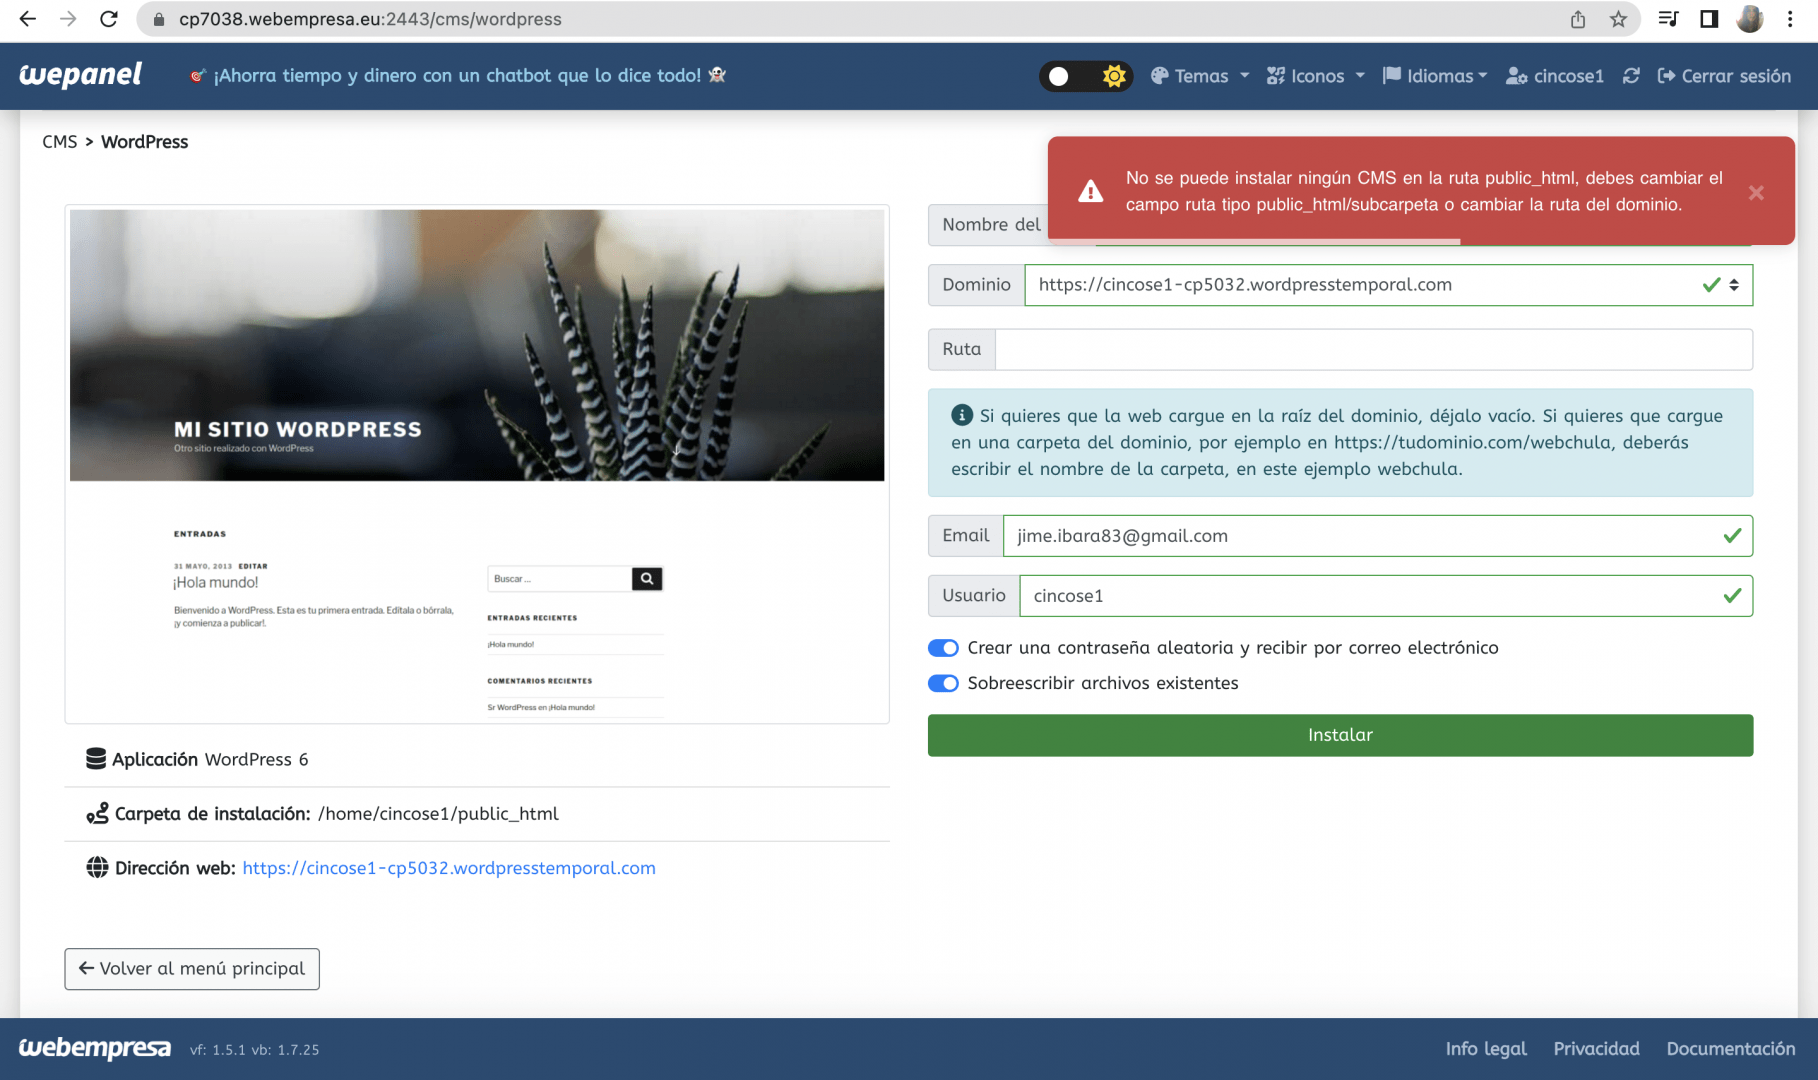Click the /home/cincose1/public_html path text
This screenshot has height=1080, width=1818.
[x=438, y=813]
